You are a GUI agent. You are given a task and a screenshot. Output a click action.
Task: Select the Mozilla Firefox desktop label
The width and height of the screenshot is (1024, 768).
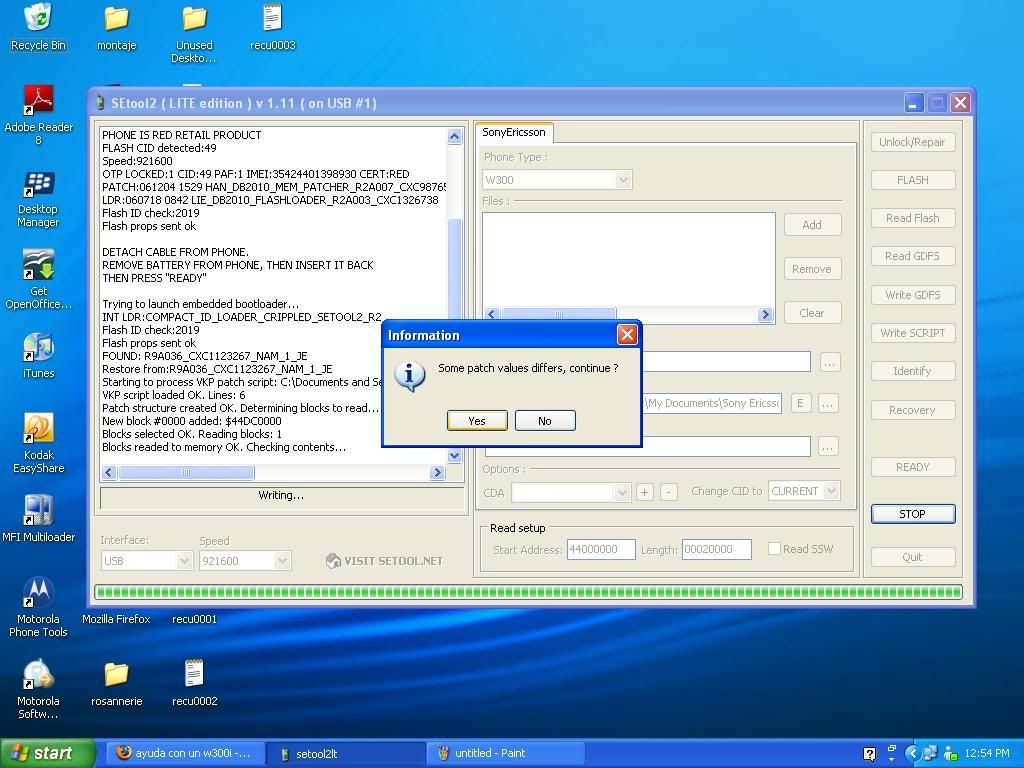(x=116, y=619)
